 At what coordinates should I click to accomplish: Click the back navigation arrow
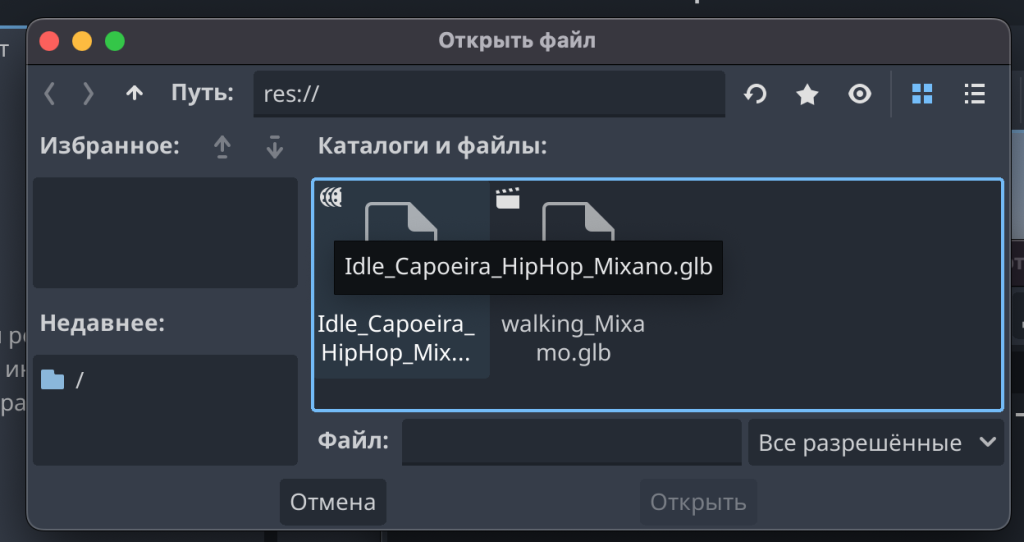[x=49, y=94]
